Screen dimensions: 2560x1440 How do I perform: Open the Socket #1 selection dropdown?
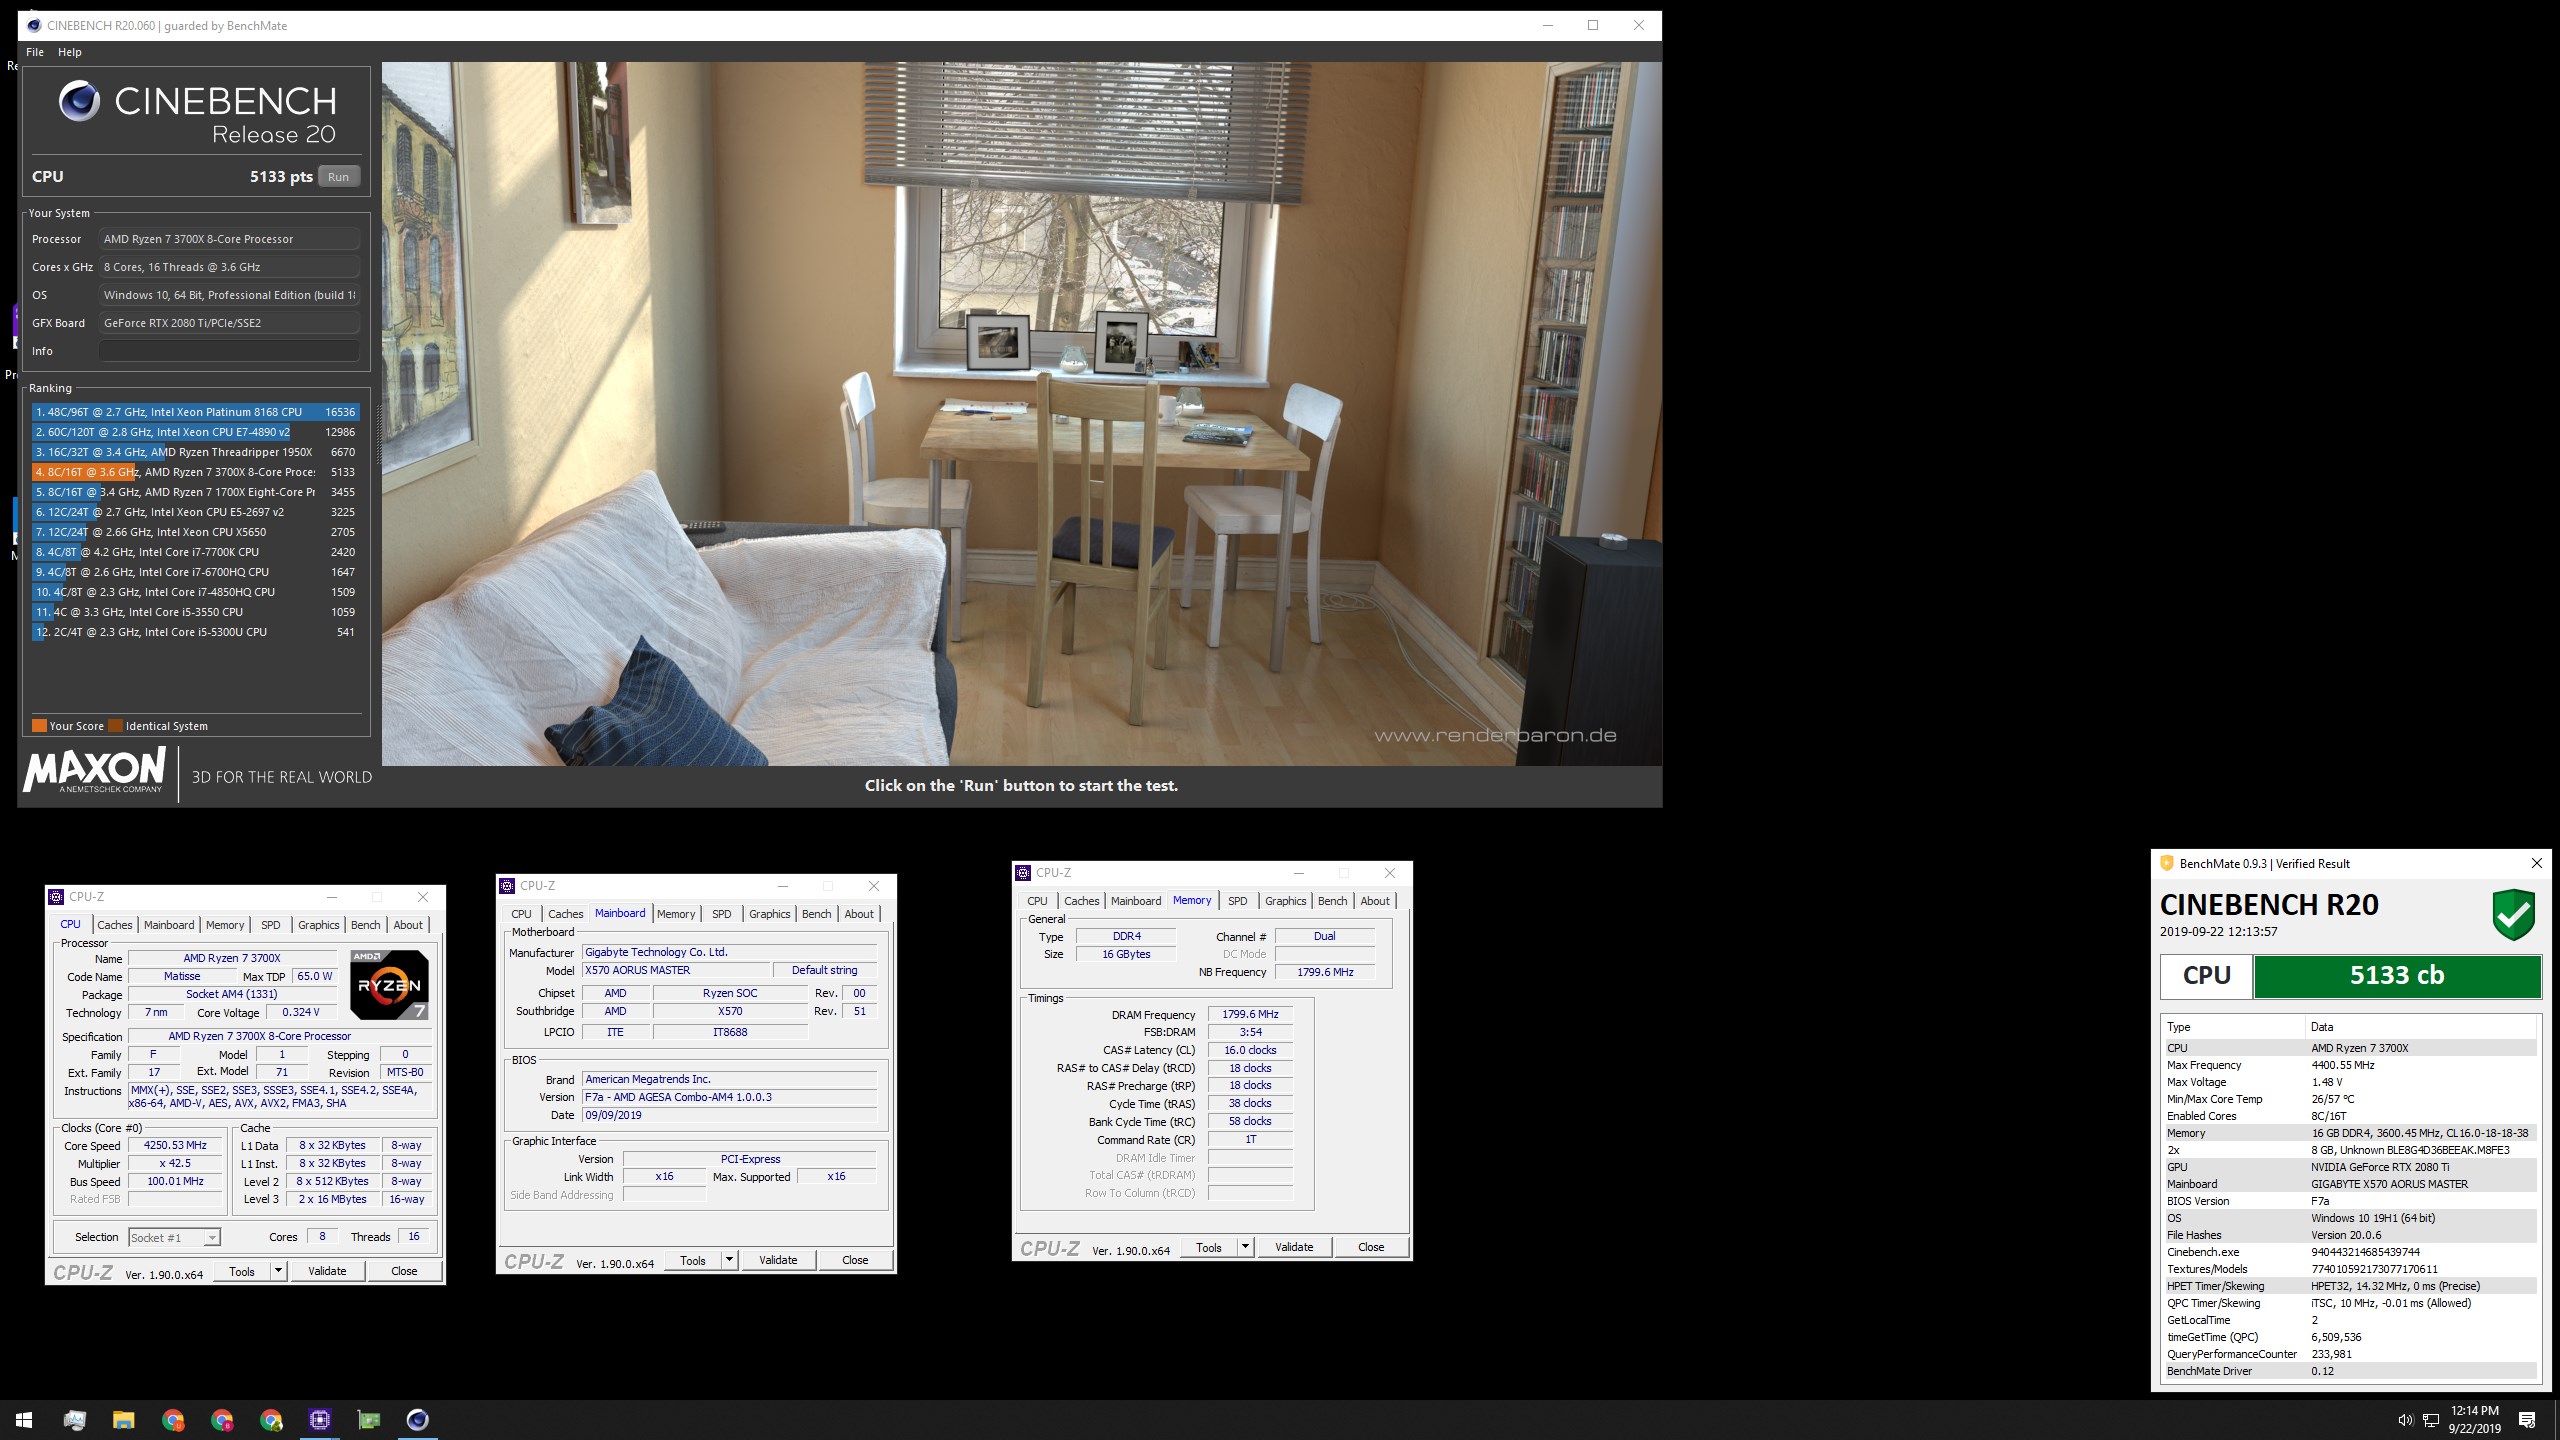(x=174, y=1238)
